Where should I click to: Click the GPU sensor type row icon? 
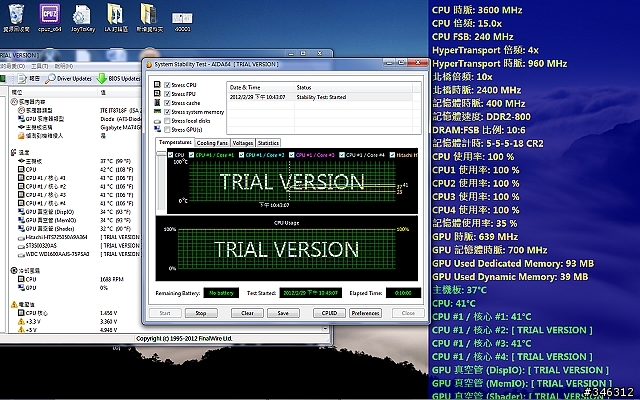[21, 119]
